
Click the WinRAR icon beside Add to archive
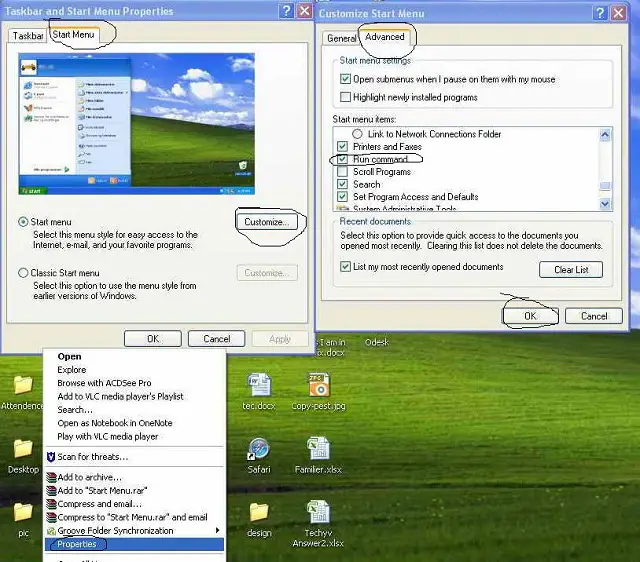pos(51,477)
